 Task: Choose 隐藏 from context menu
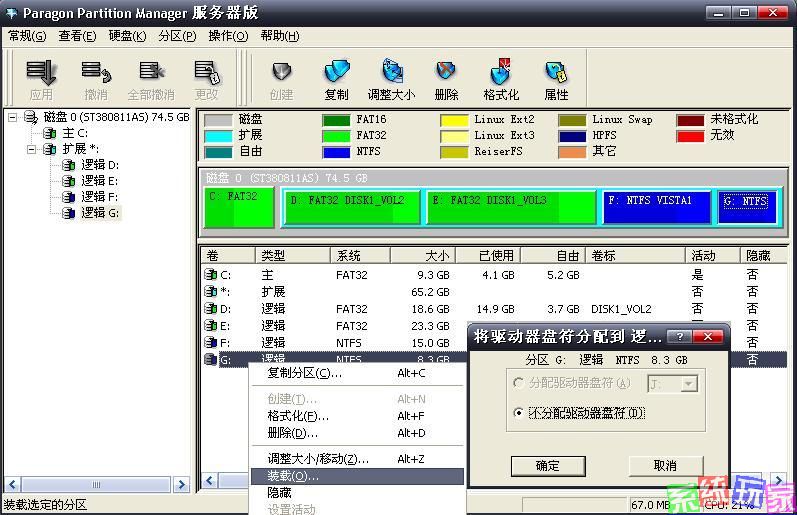click(358, 493)
